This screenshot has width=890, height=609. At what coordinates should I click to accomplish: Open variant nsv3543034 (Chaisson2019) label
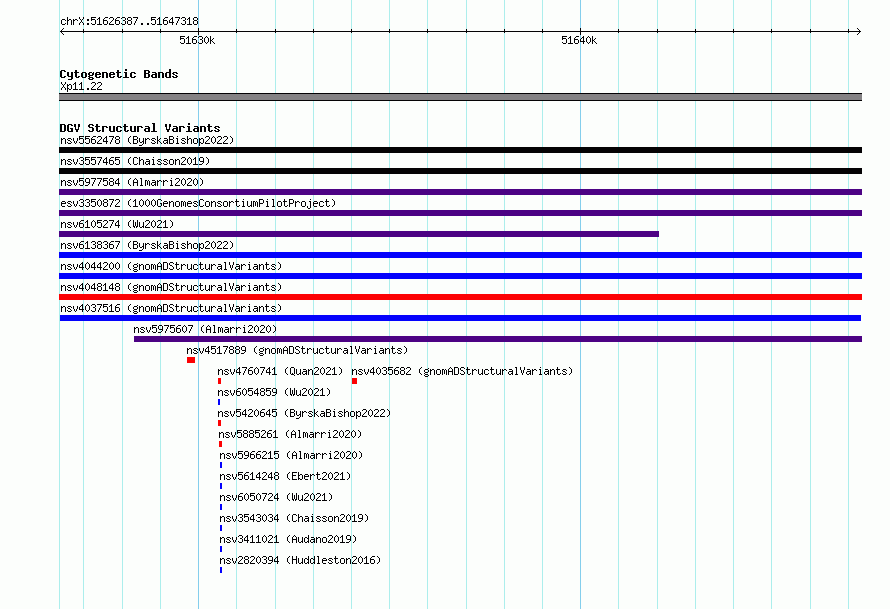(294, 518)
